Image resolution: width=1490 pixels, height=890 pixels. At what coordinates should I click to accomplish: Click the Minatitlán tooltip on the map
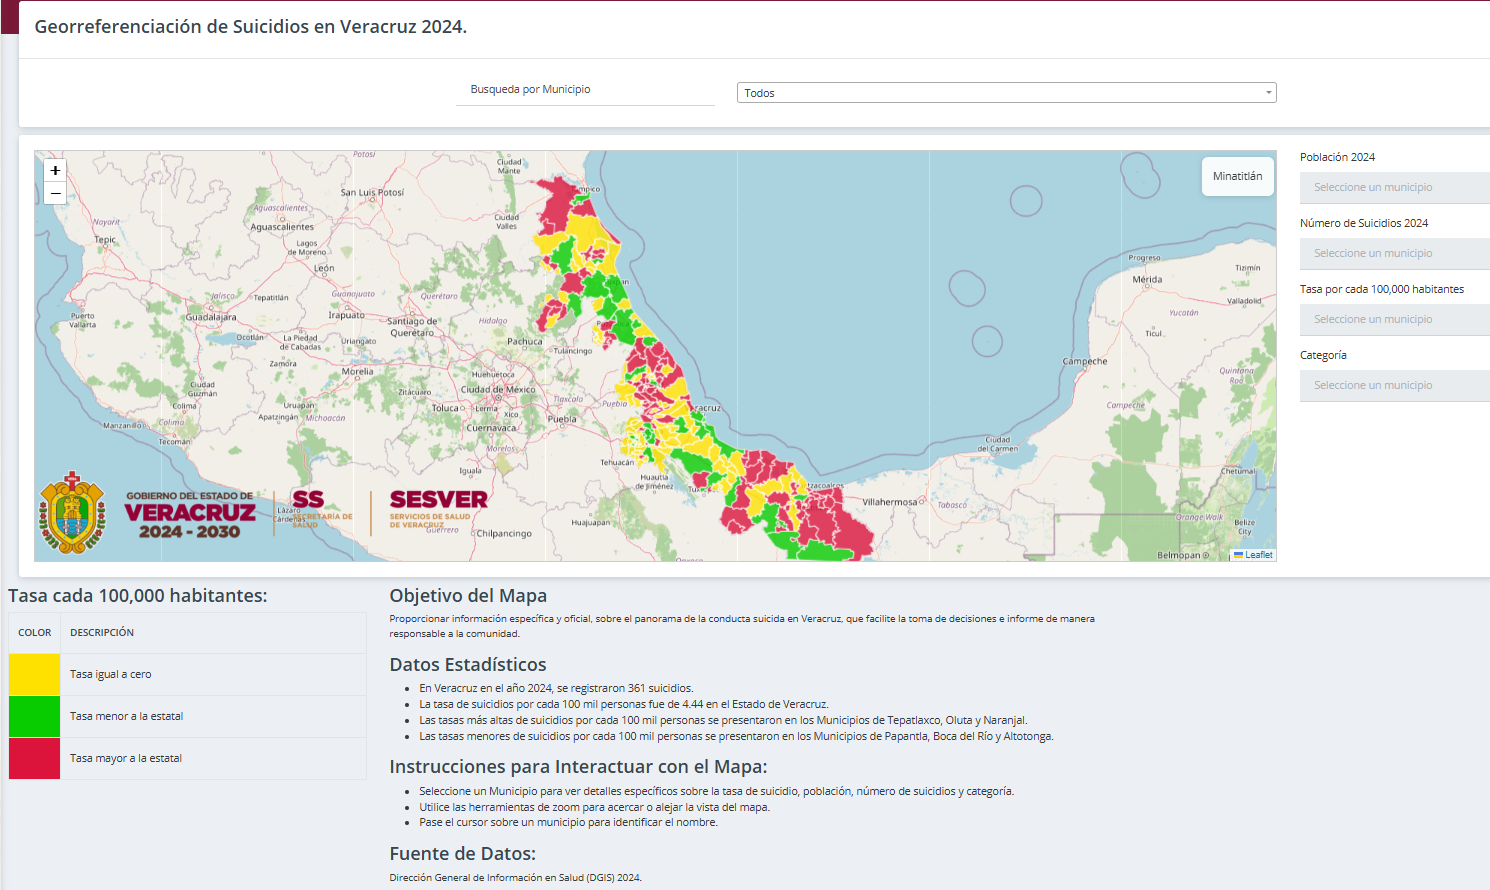[x=1238, y=176]
